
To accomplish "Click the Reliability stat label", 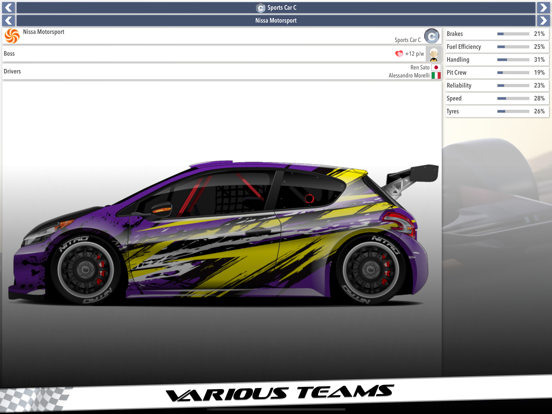I will (459, 86).
